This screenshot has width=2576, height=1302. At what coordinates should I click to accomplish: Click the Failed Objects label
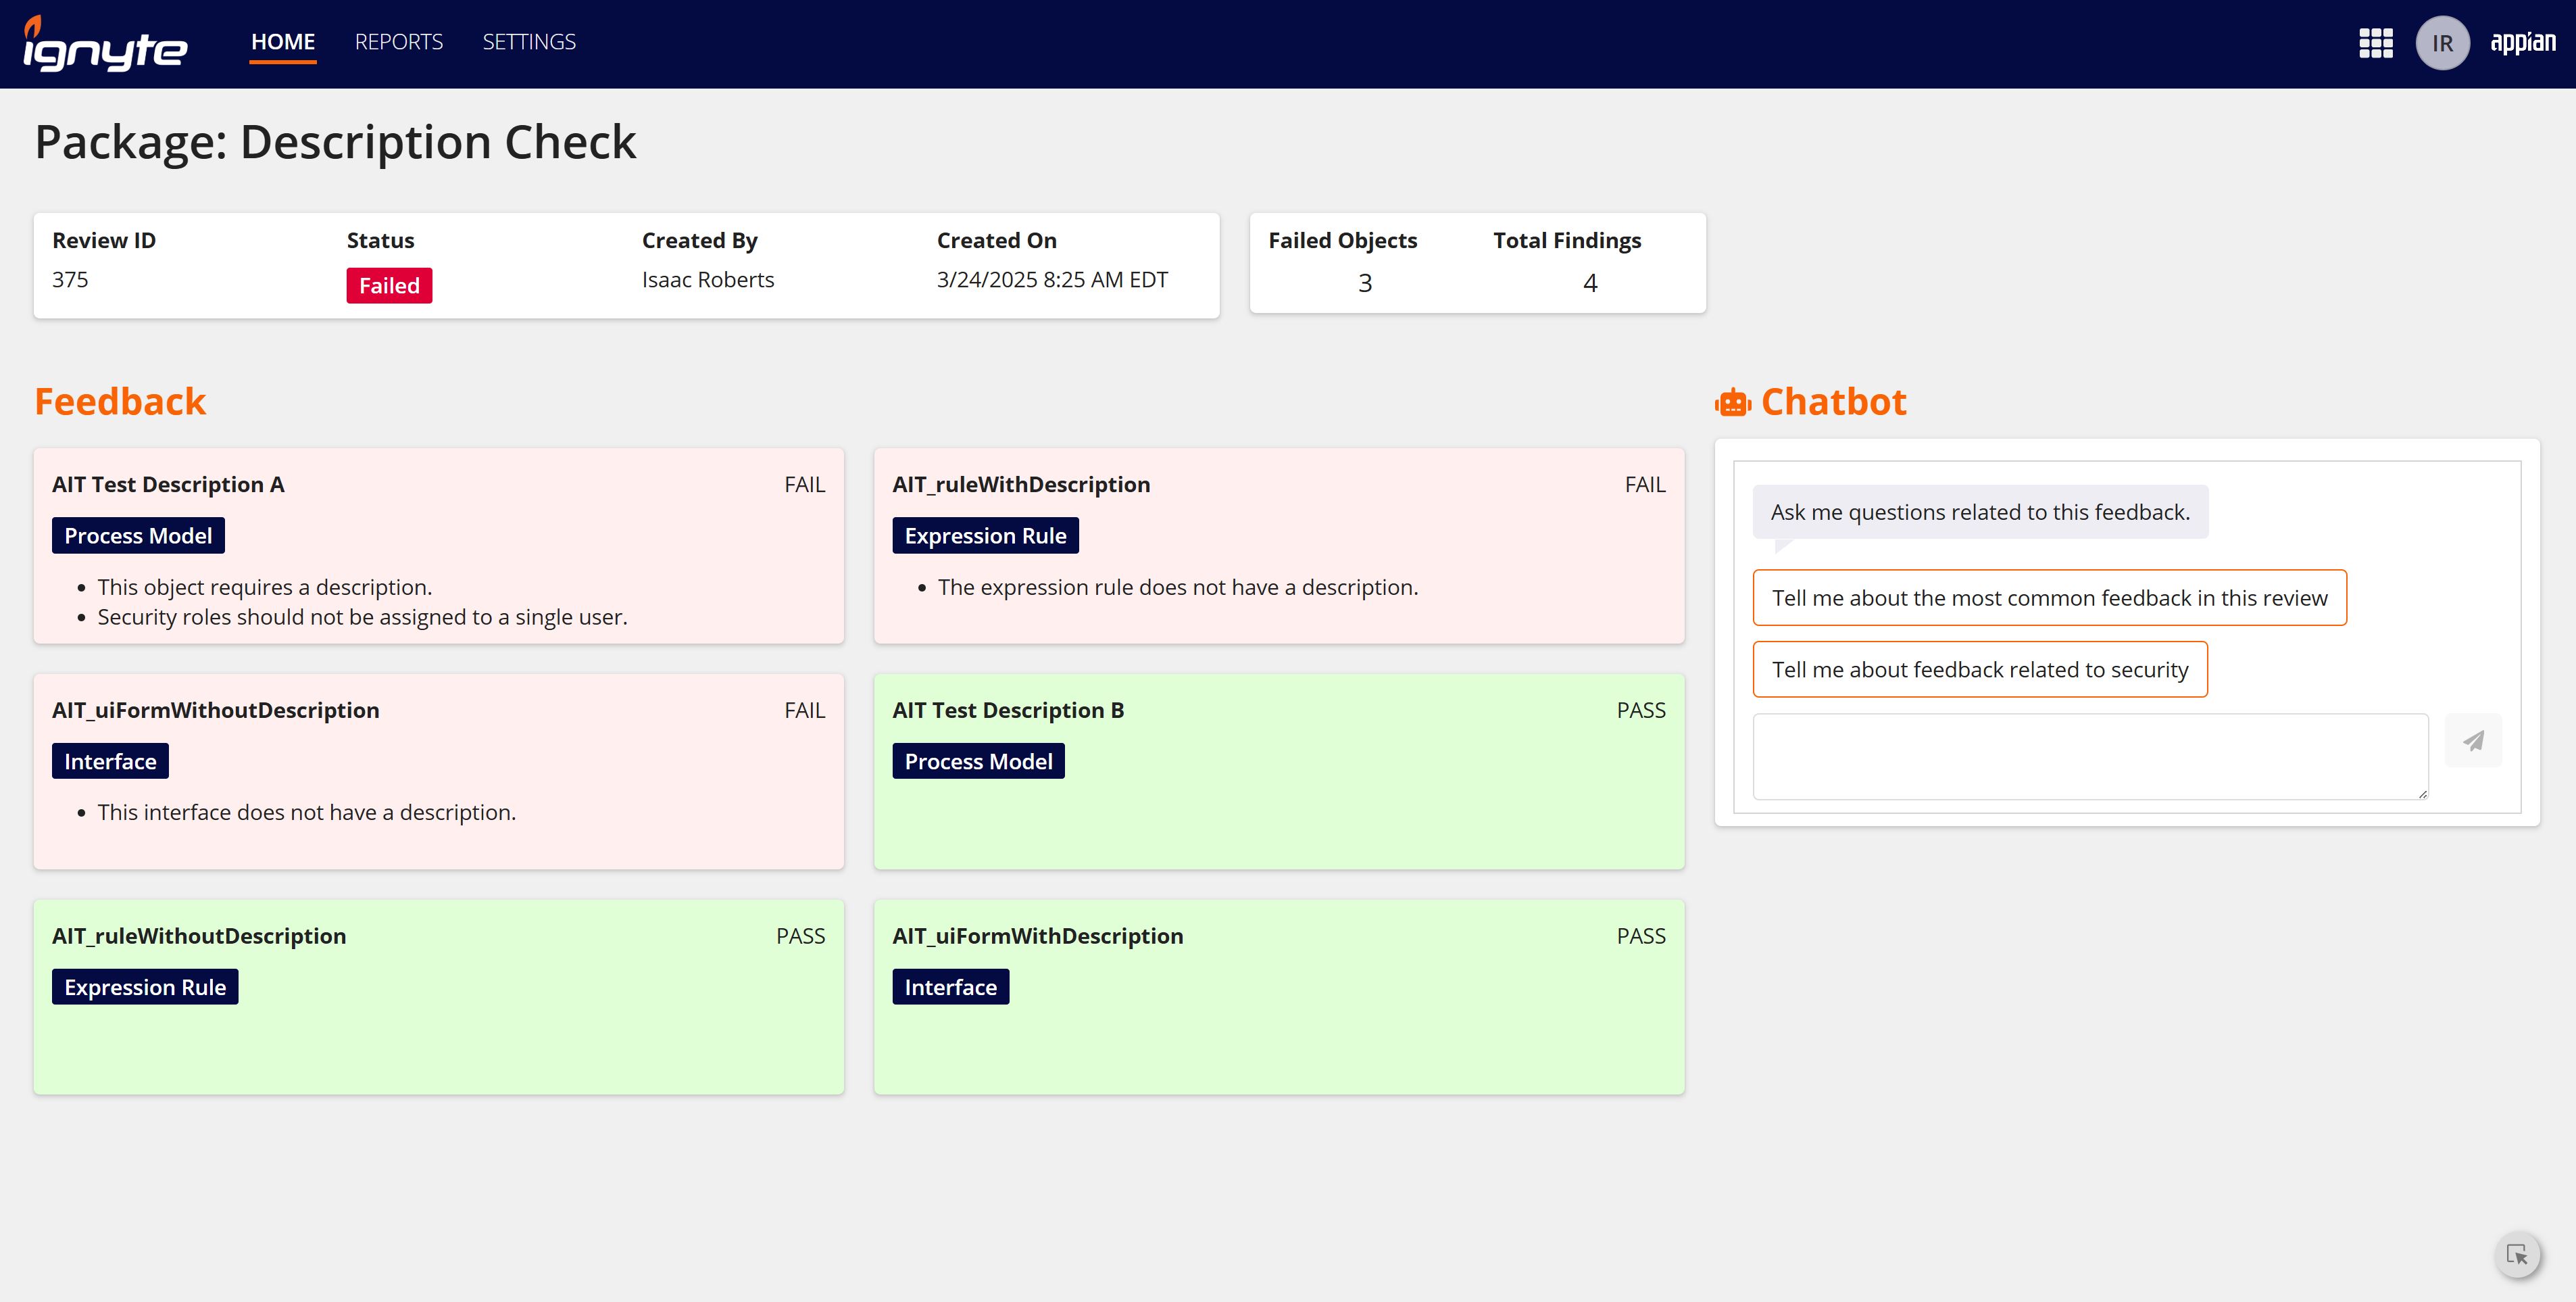tap(1343, 240)
